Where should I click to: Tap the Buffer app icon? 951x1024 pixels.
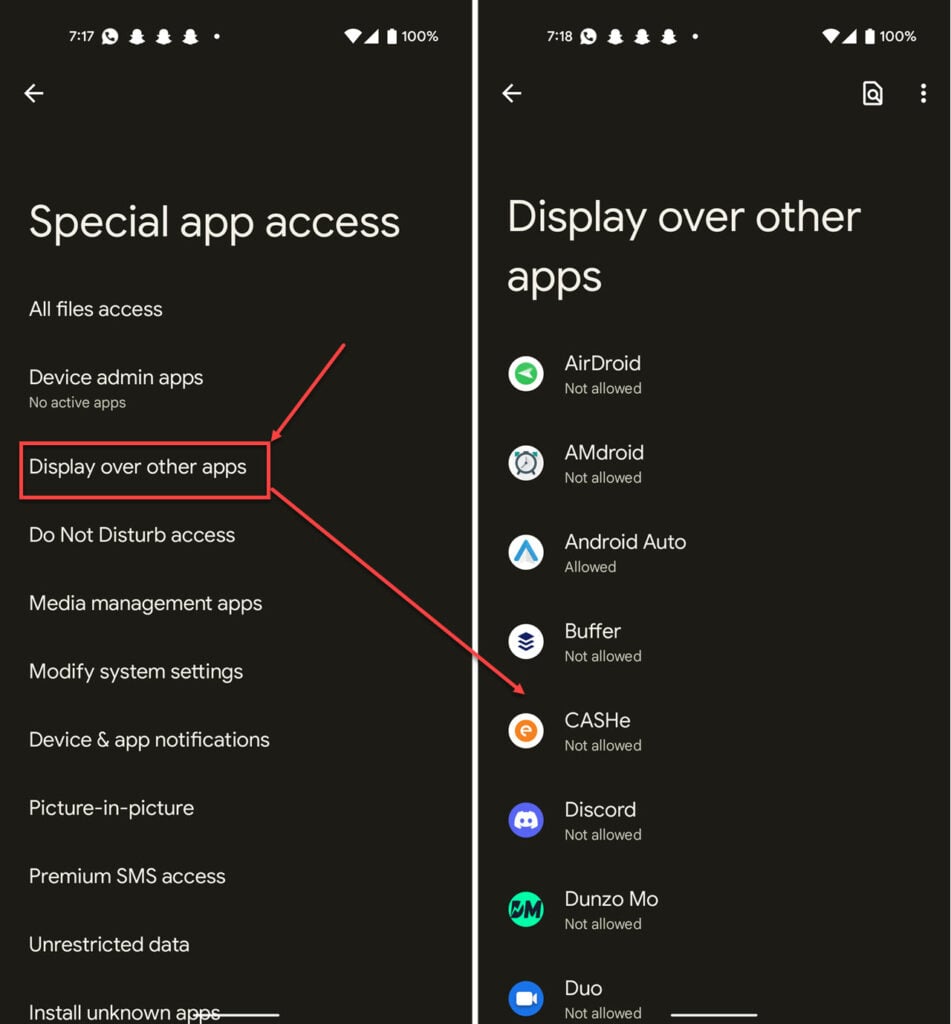click(526, 642)
